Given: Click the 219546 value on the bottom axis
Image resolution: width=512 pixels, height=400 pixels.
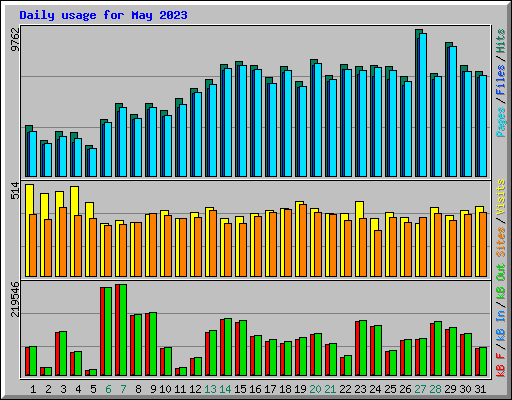Looking at the screenshot, I should pos(15,299).
